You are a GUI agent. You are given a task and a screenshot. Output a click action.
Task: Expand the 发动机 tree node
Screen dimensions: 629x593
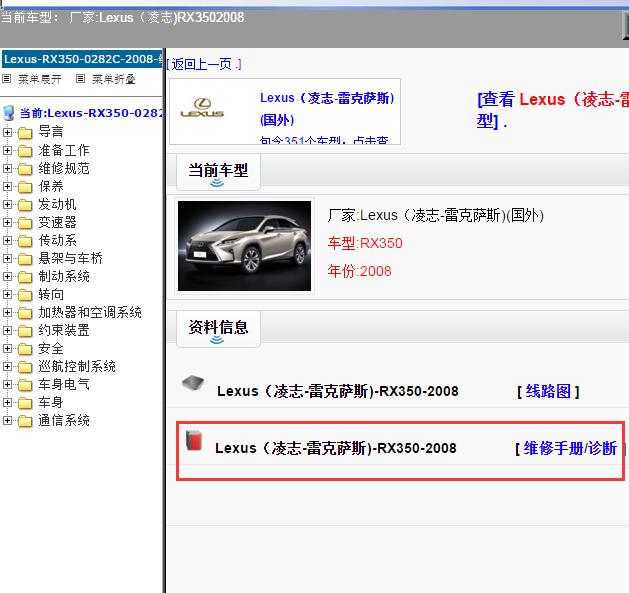click(x=7, y=204)
